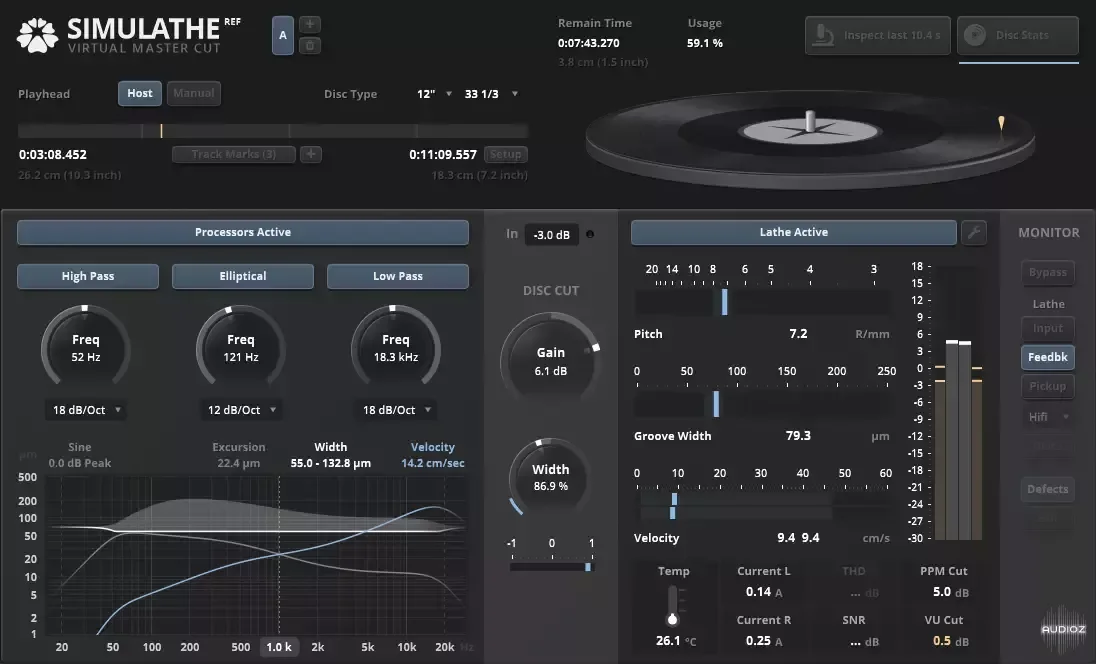Click the Pitch meter bar
This screenshot has height=664, width=1096.
pyautogui.click(x=763, y=302)
